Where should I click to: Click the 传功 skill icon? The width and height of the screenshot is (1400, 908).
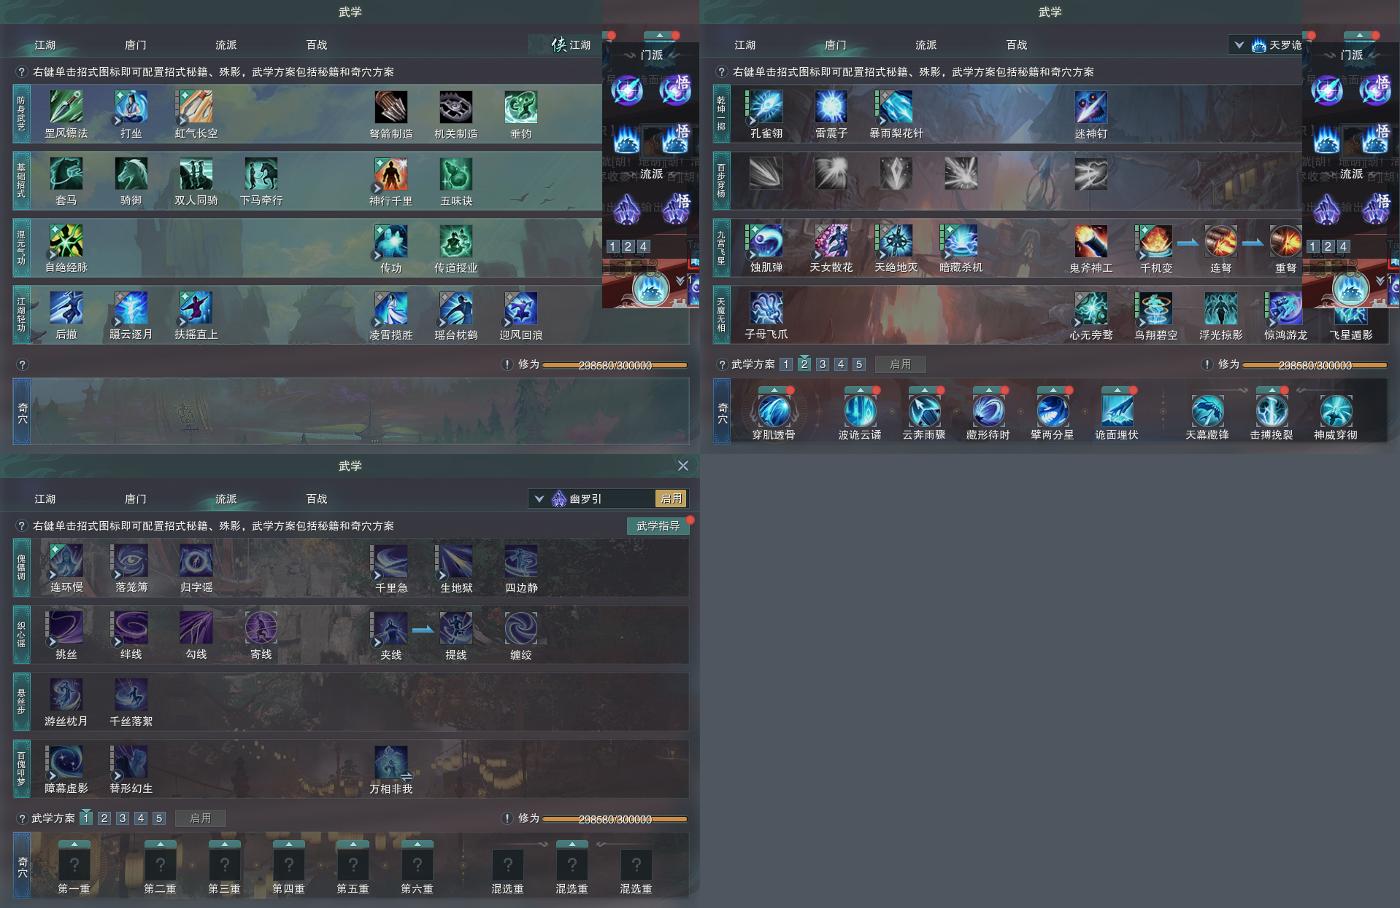pos(391,241)
